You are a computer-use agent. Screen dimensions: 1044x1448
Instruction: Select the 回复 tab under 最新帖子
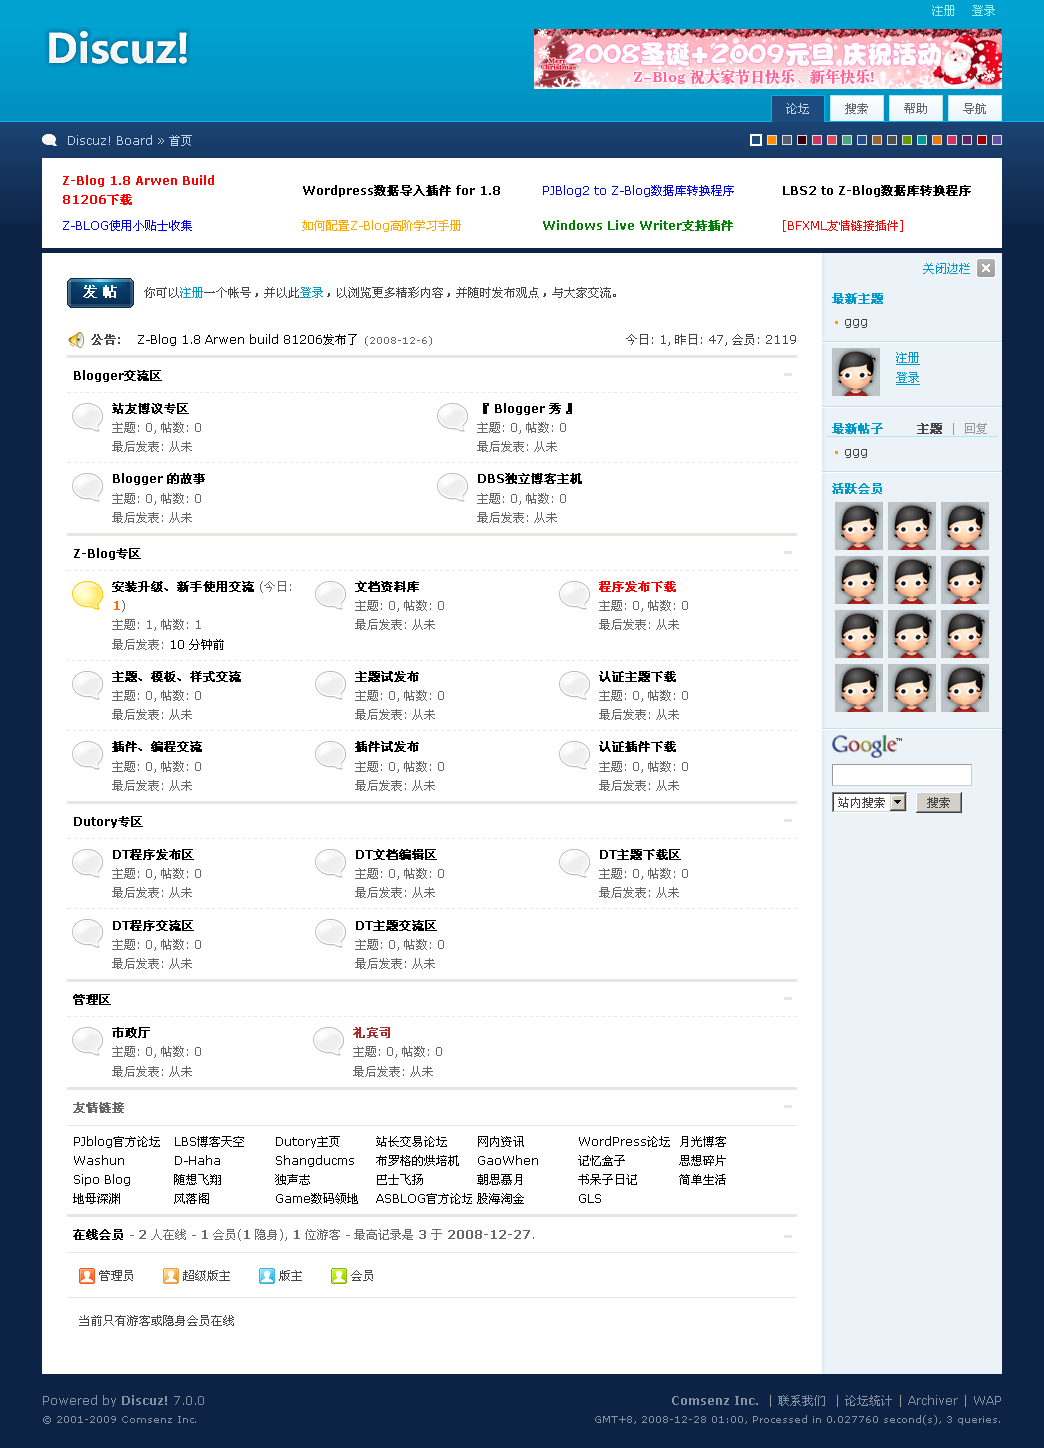point(976,429)
